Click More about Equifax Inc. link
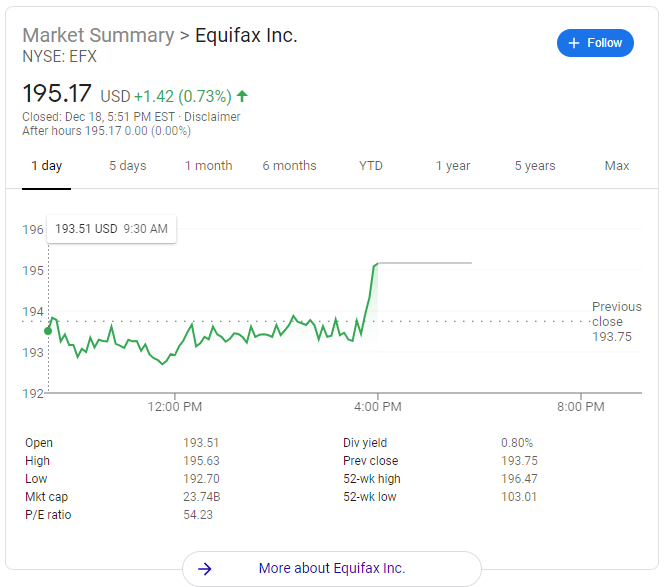The width and height of the screenshot is (669, 587). click(x=331, y=568)
